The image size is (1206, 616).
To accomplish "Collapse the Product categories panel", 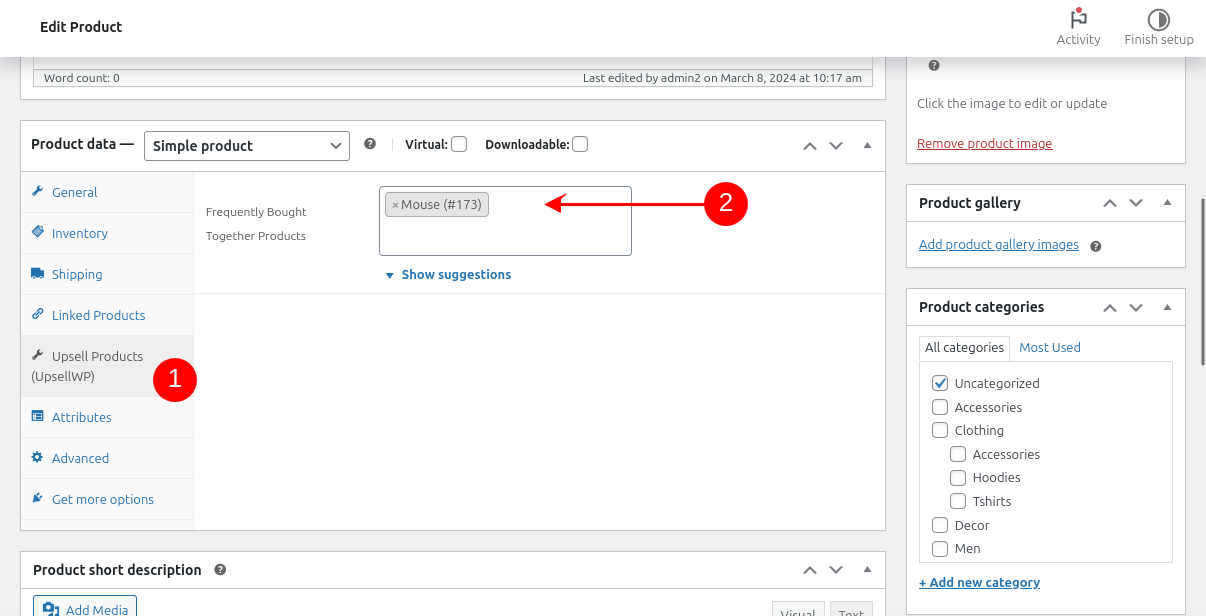I will pyautogui.click(x=1167, y=308).
